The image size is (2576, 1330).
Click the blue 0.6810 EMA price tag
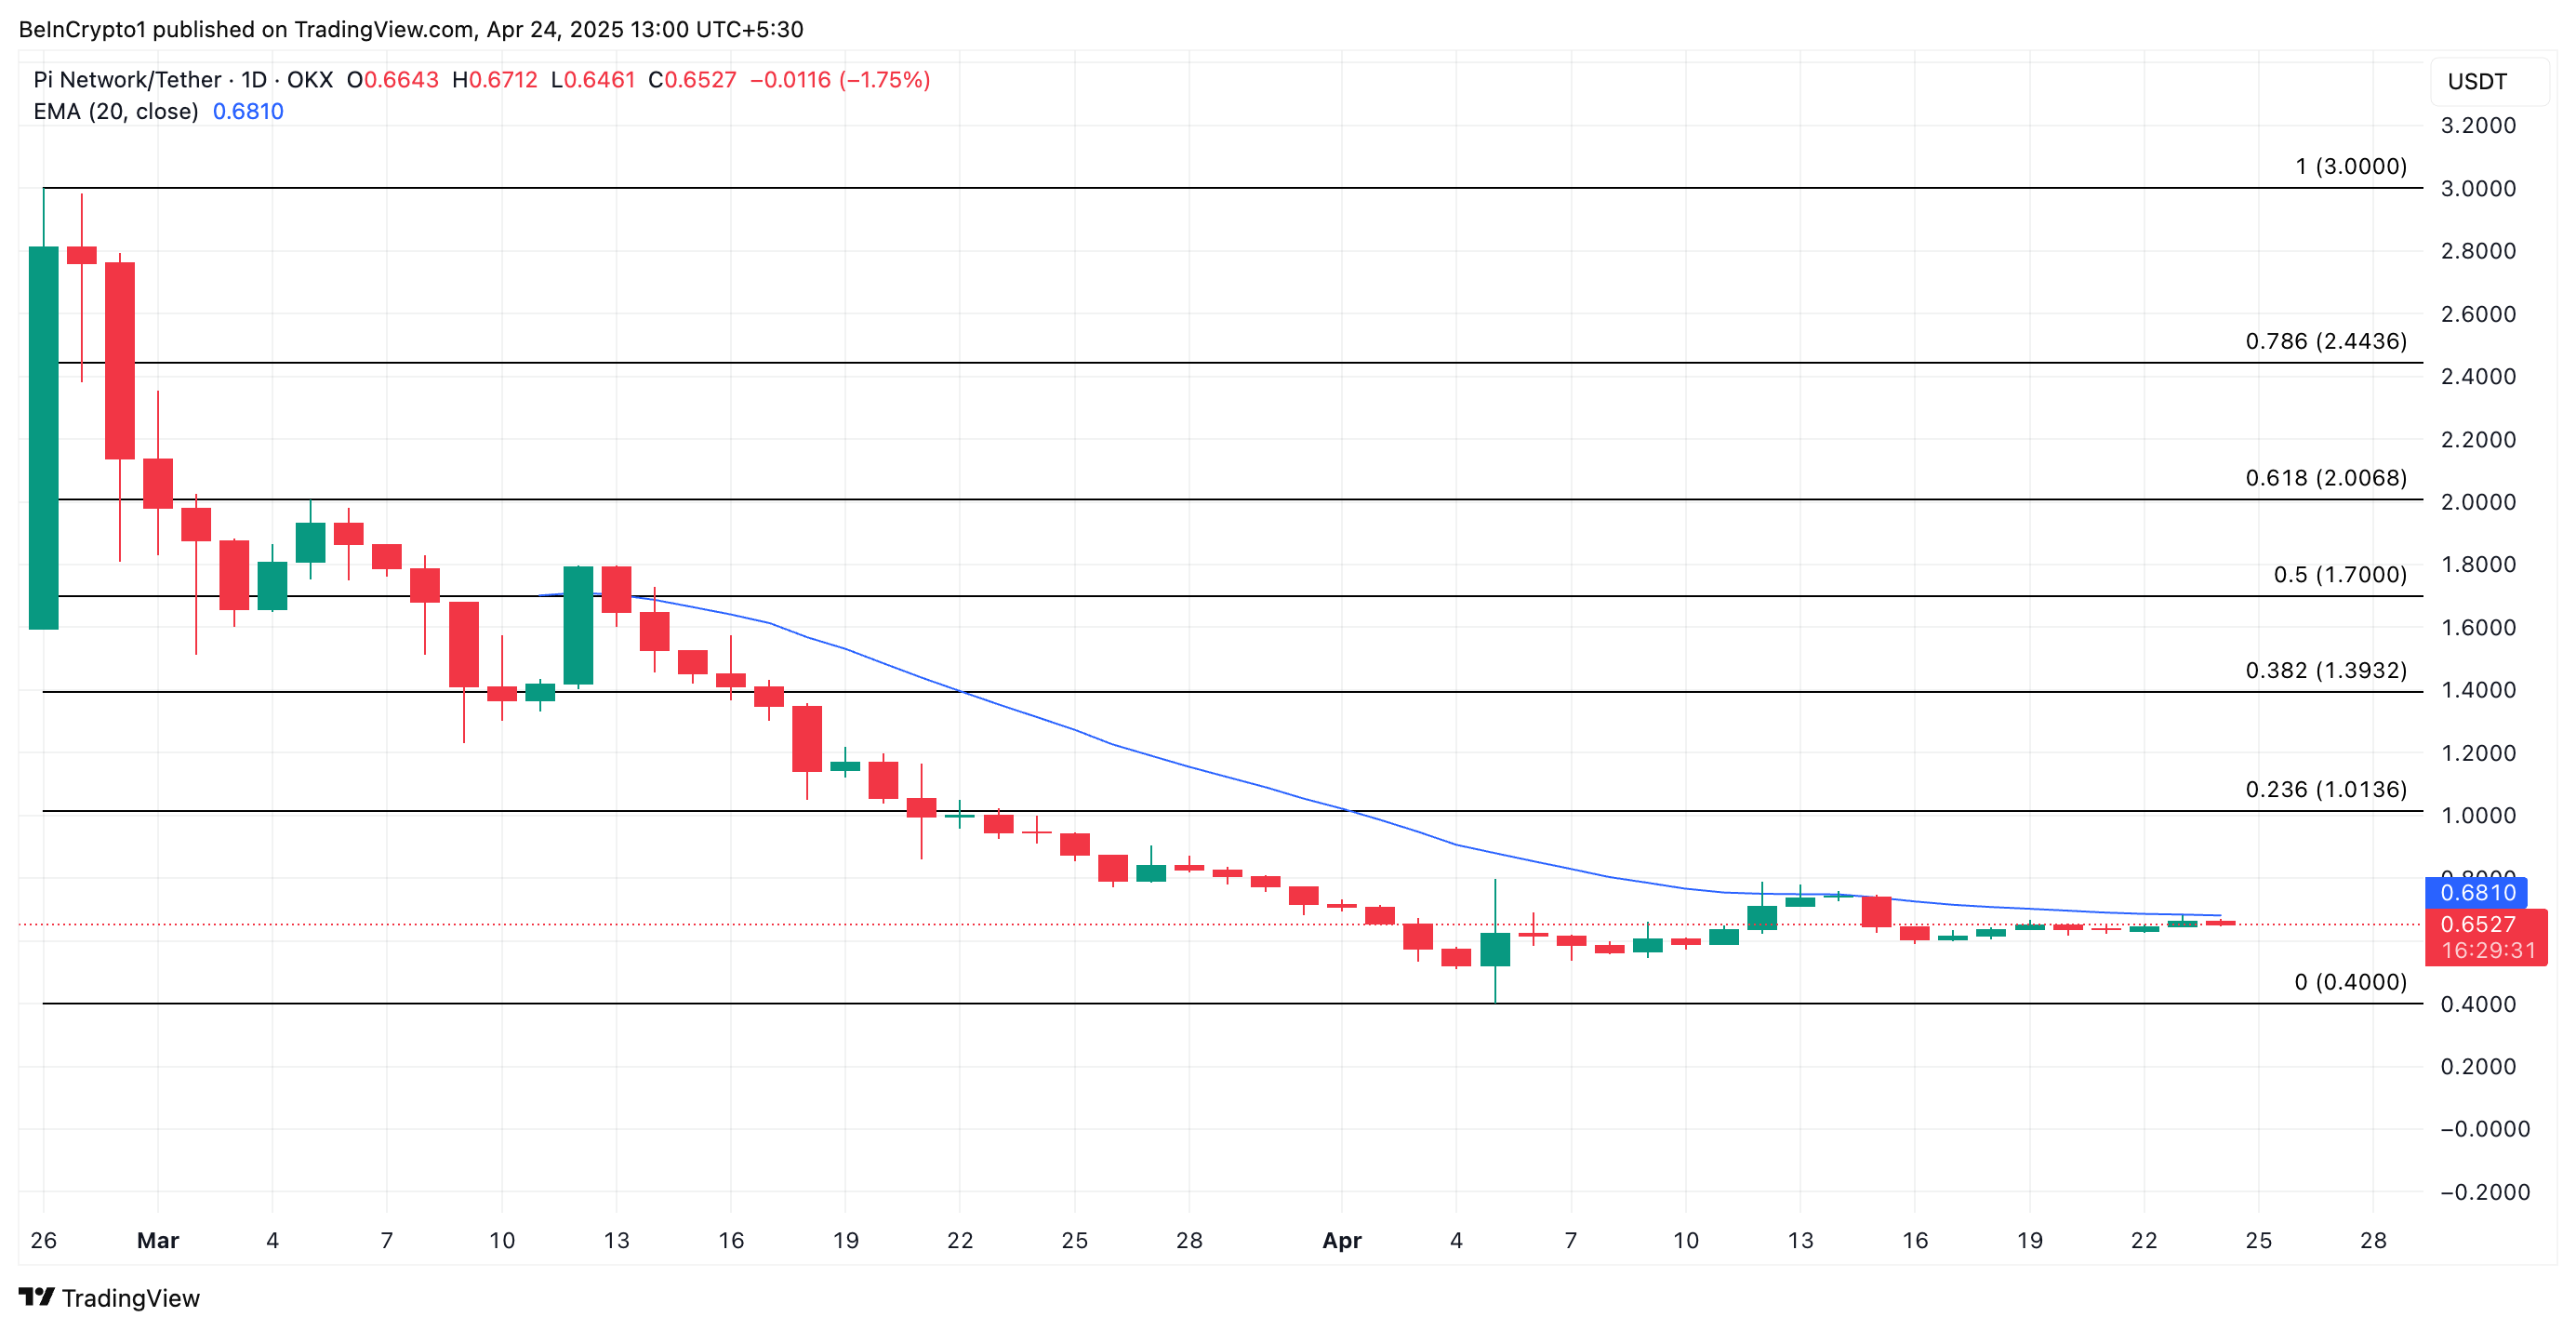pos(2476,892)
